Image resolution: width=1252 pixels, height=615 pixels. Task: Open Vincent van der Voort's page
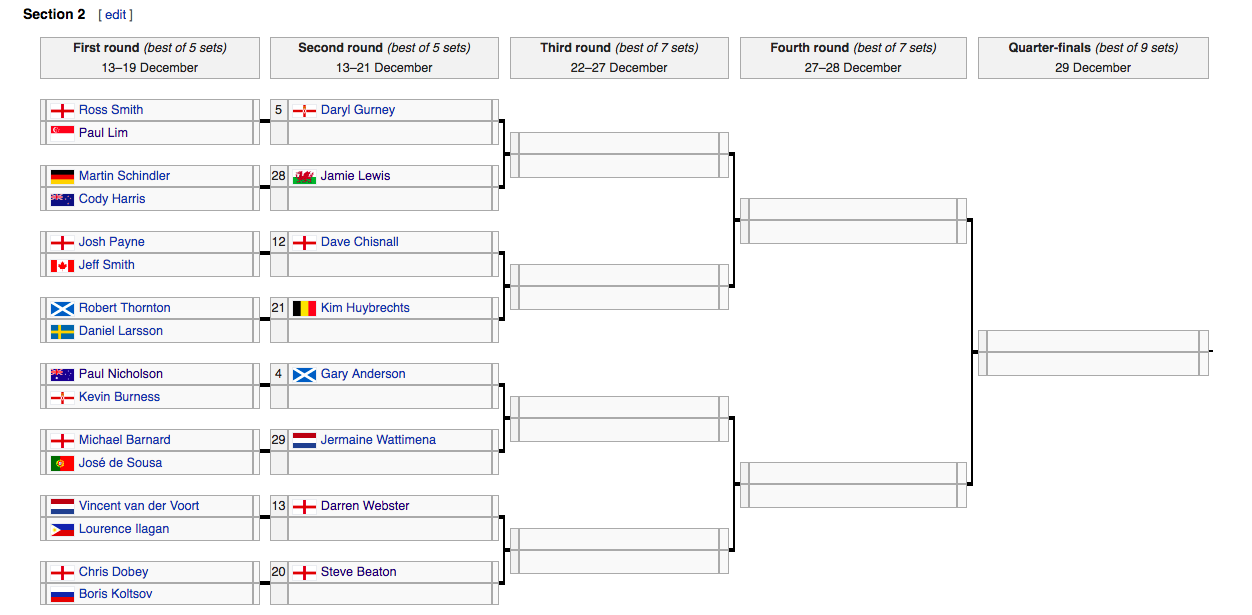tap(139, 506)
